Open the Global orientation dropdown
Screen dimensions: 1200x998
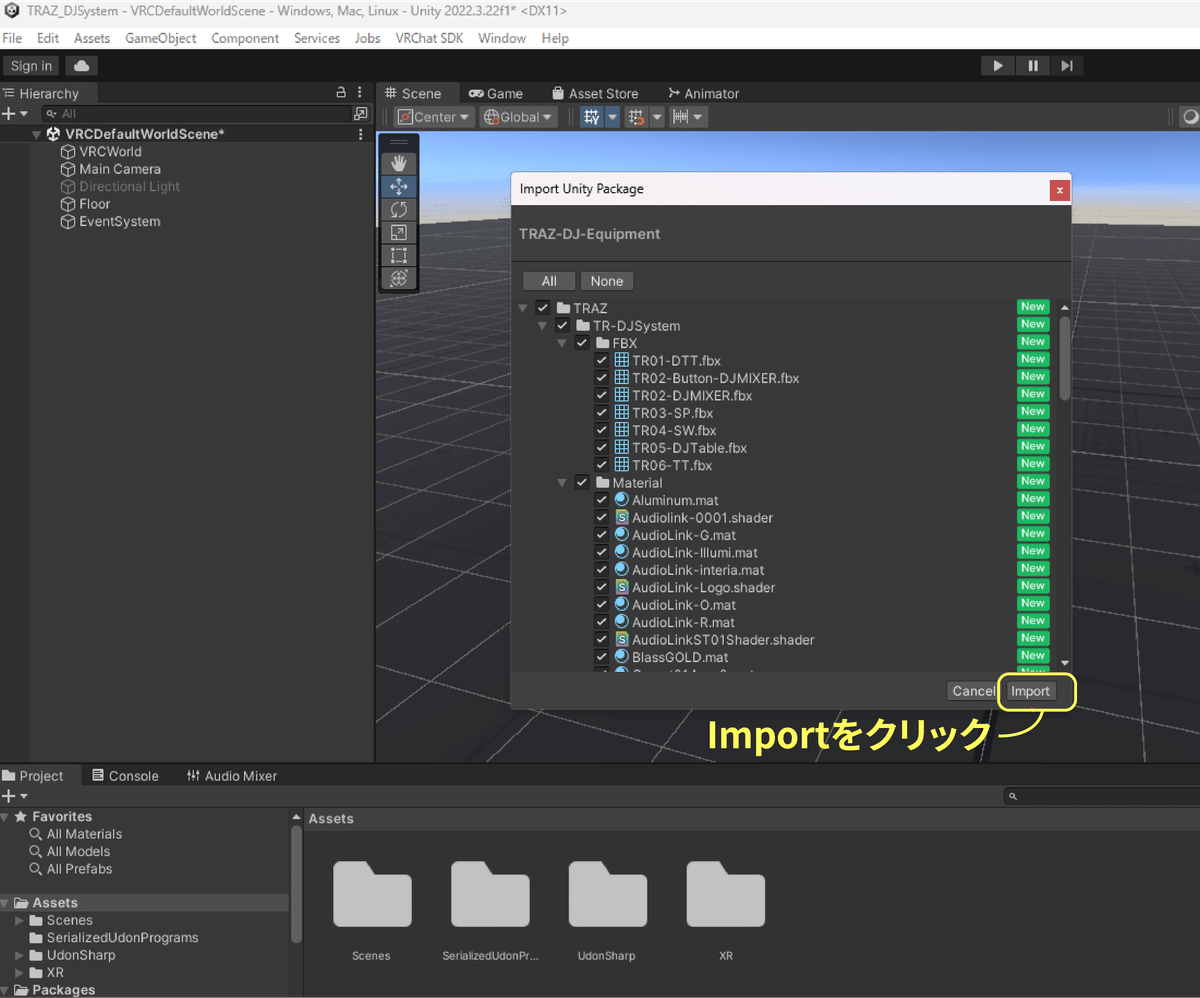(x=517, y=116)
